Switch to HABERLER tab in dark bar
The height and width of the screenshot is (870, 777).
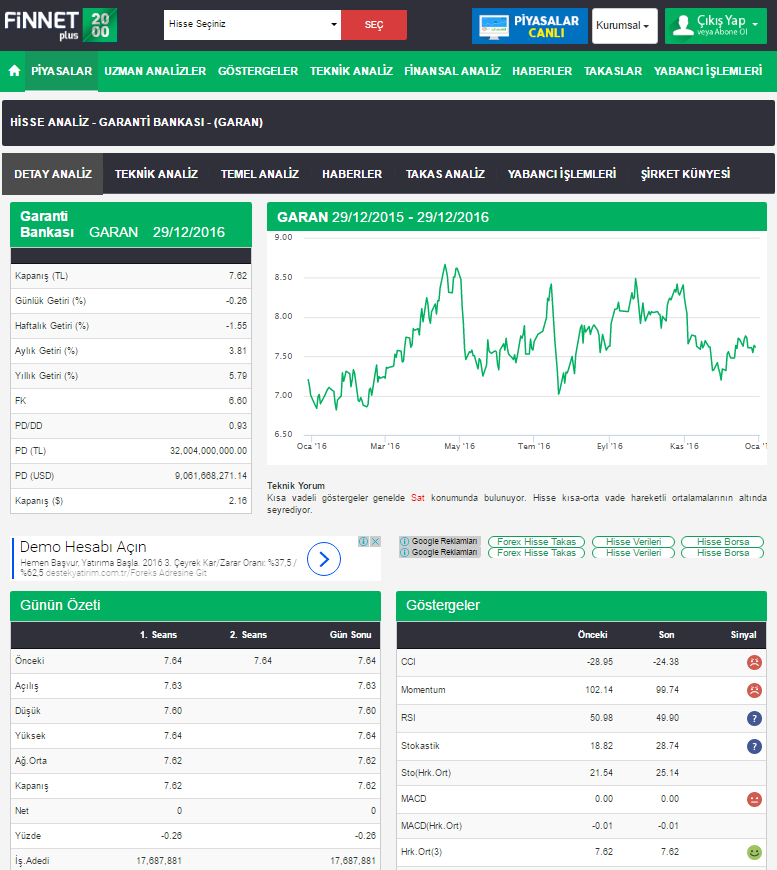352,174
